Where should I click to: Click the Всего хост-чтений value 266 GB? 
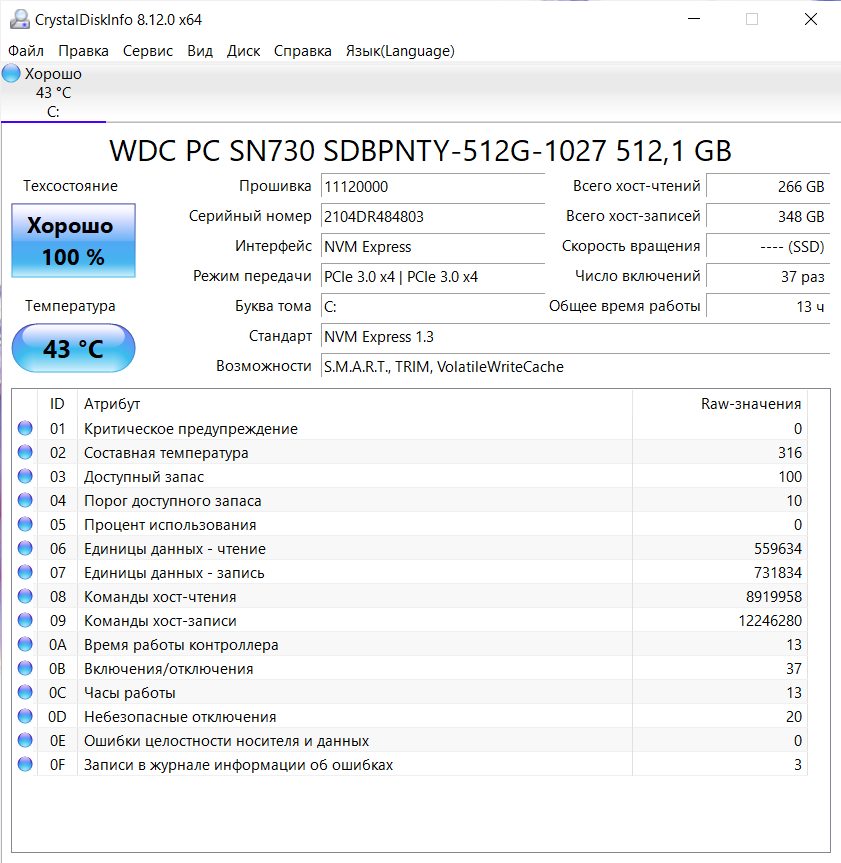click(x=768, y=187)
